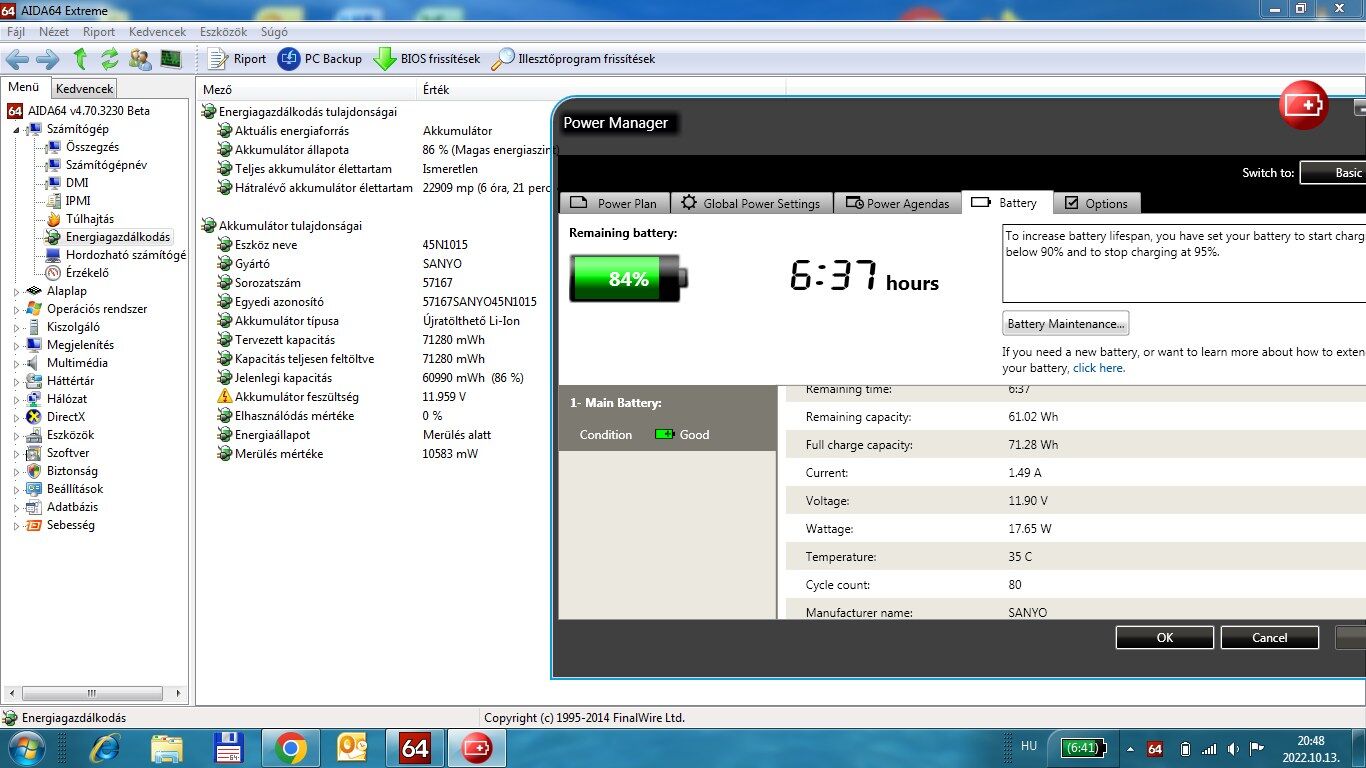Viewport: 1366px width, 768px height.
Task: Open the IPMI tree entry
Action: pyautogui.click(x=78, y=201)
